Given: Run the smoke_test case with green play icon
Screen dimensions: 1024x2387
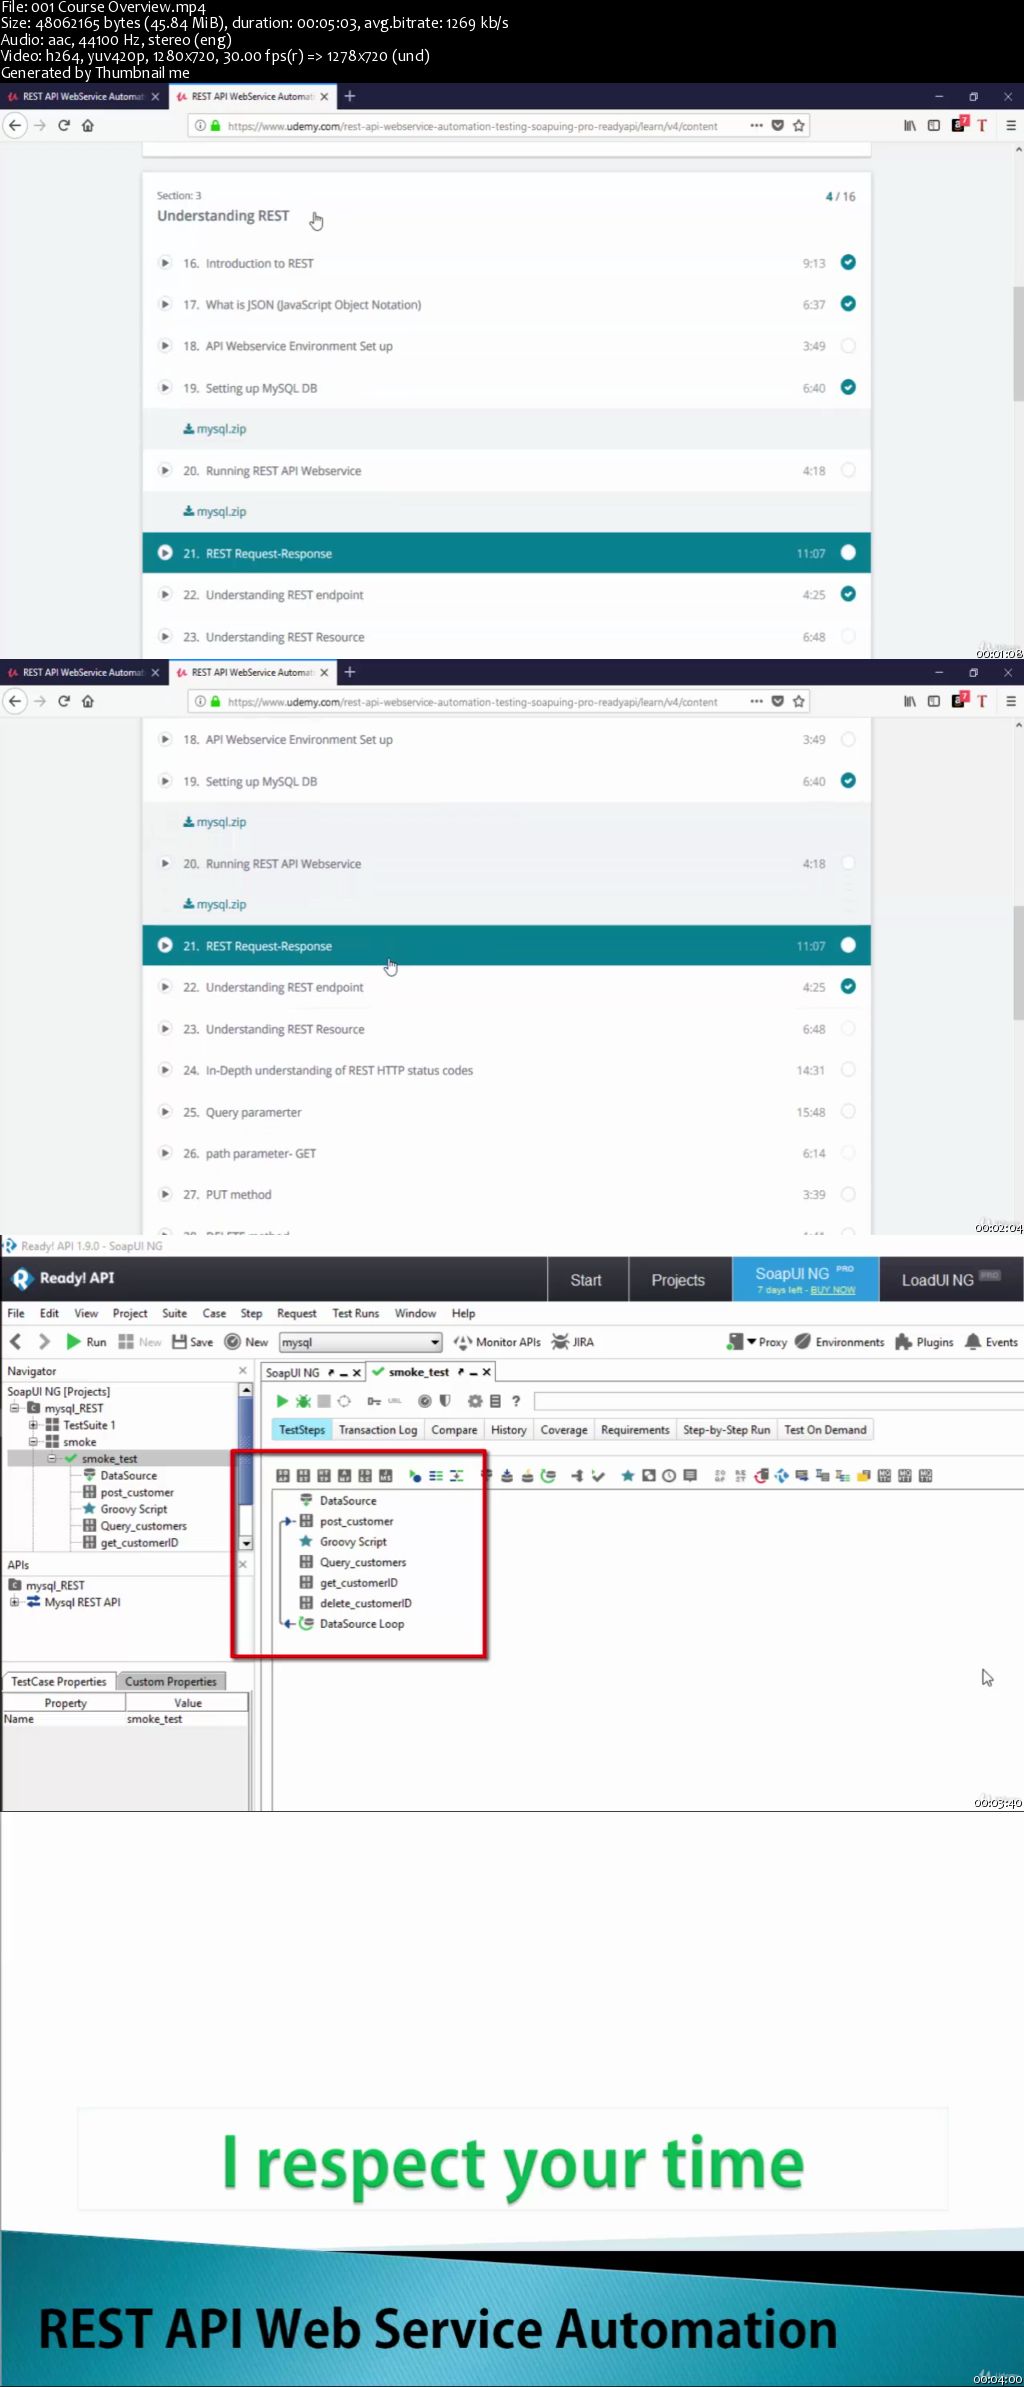Looking at the screenshot, I should [x=282, y=1401].
